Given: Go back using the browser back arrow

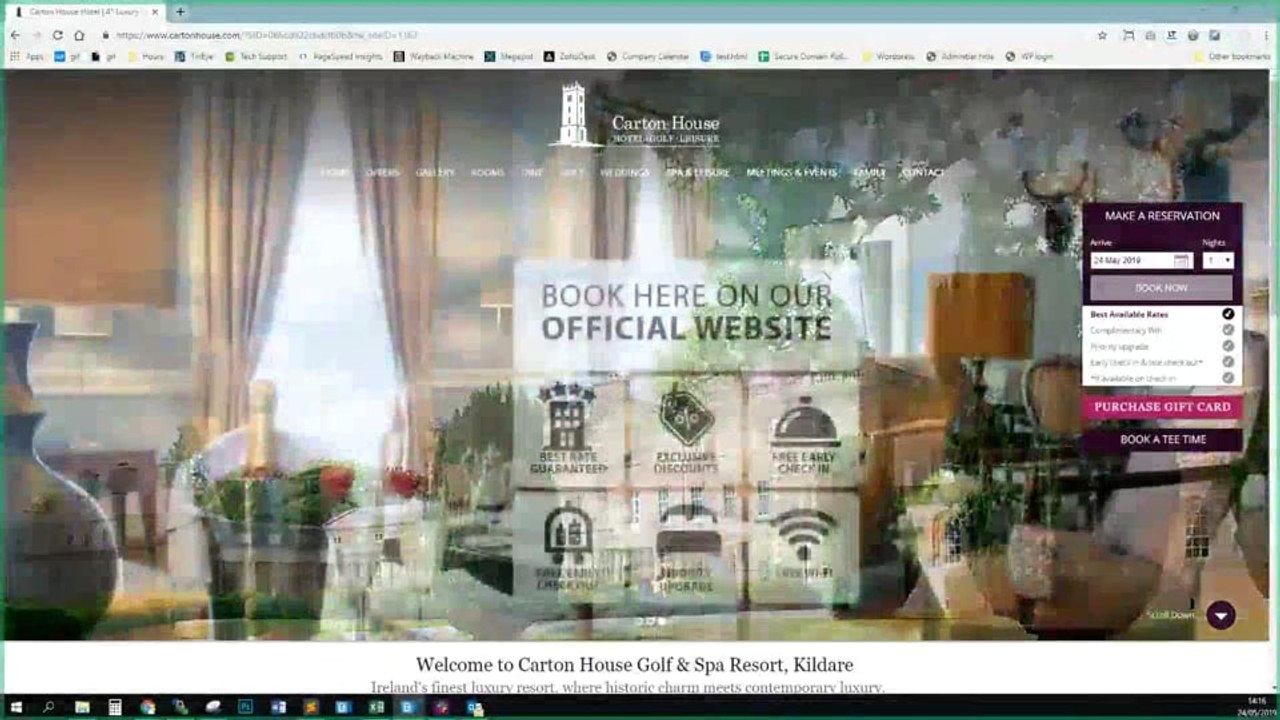Looking at the screenshot, I should point(15,35).
